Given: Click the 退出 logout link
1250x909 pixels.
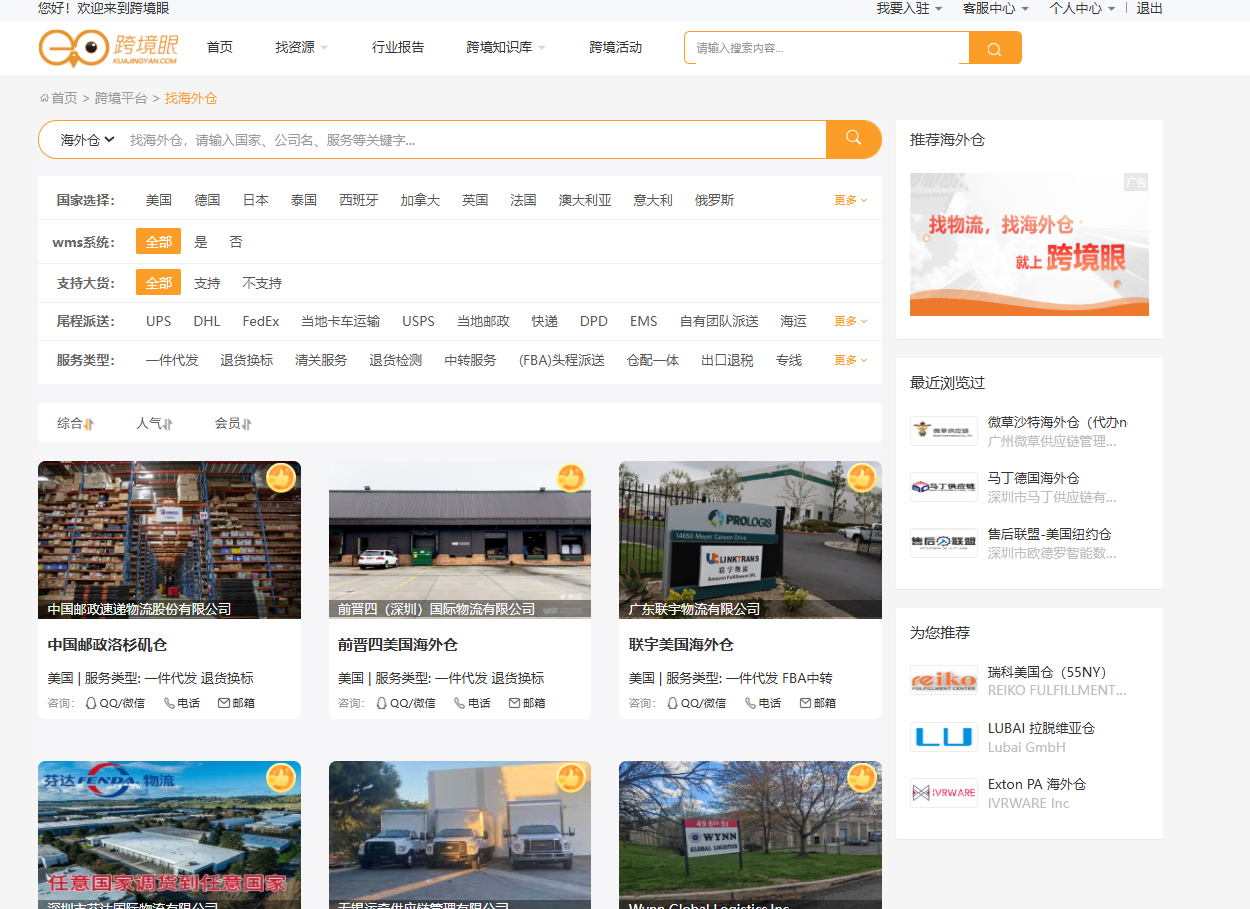Looking at the screenshot, I should (x=1150, y=8).
